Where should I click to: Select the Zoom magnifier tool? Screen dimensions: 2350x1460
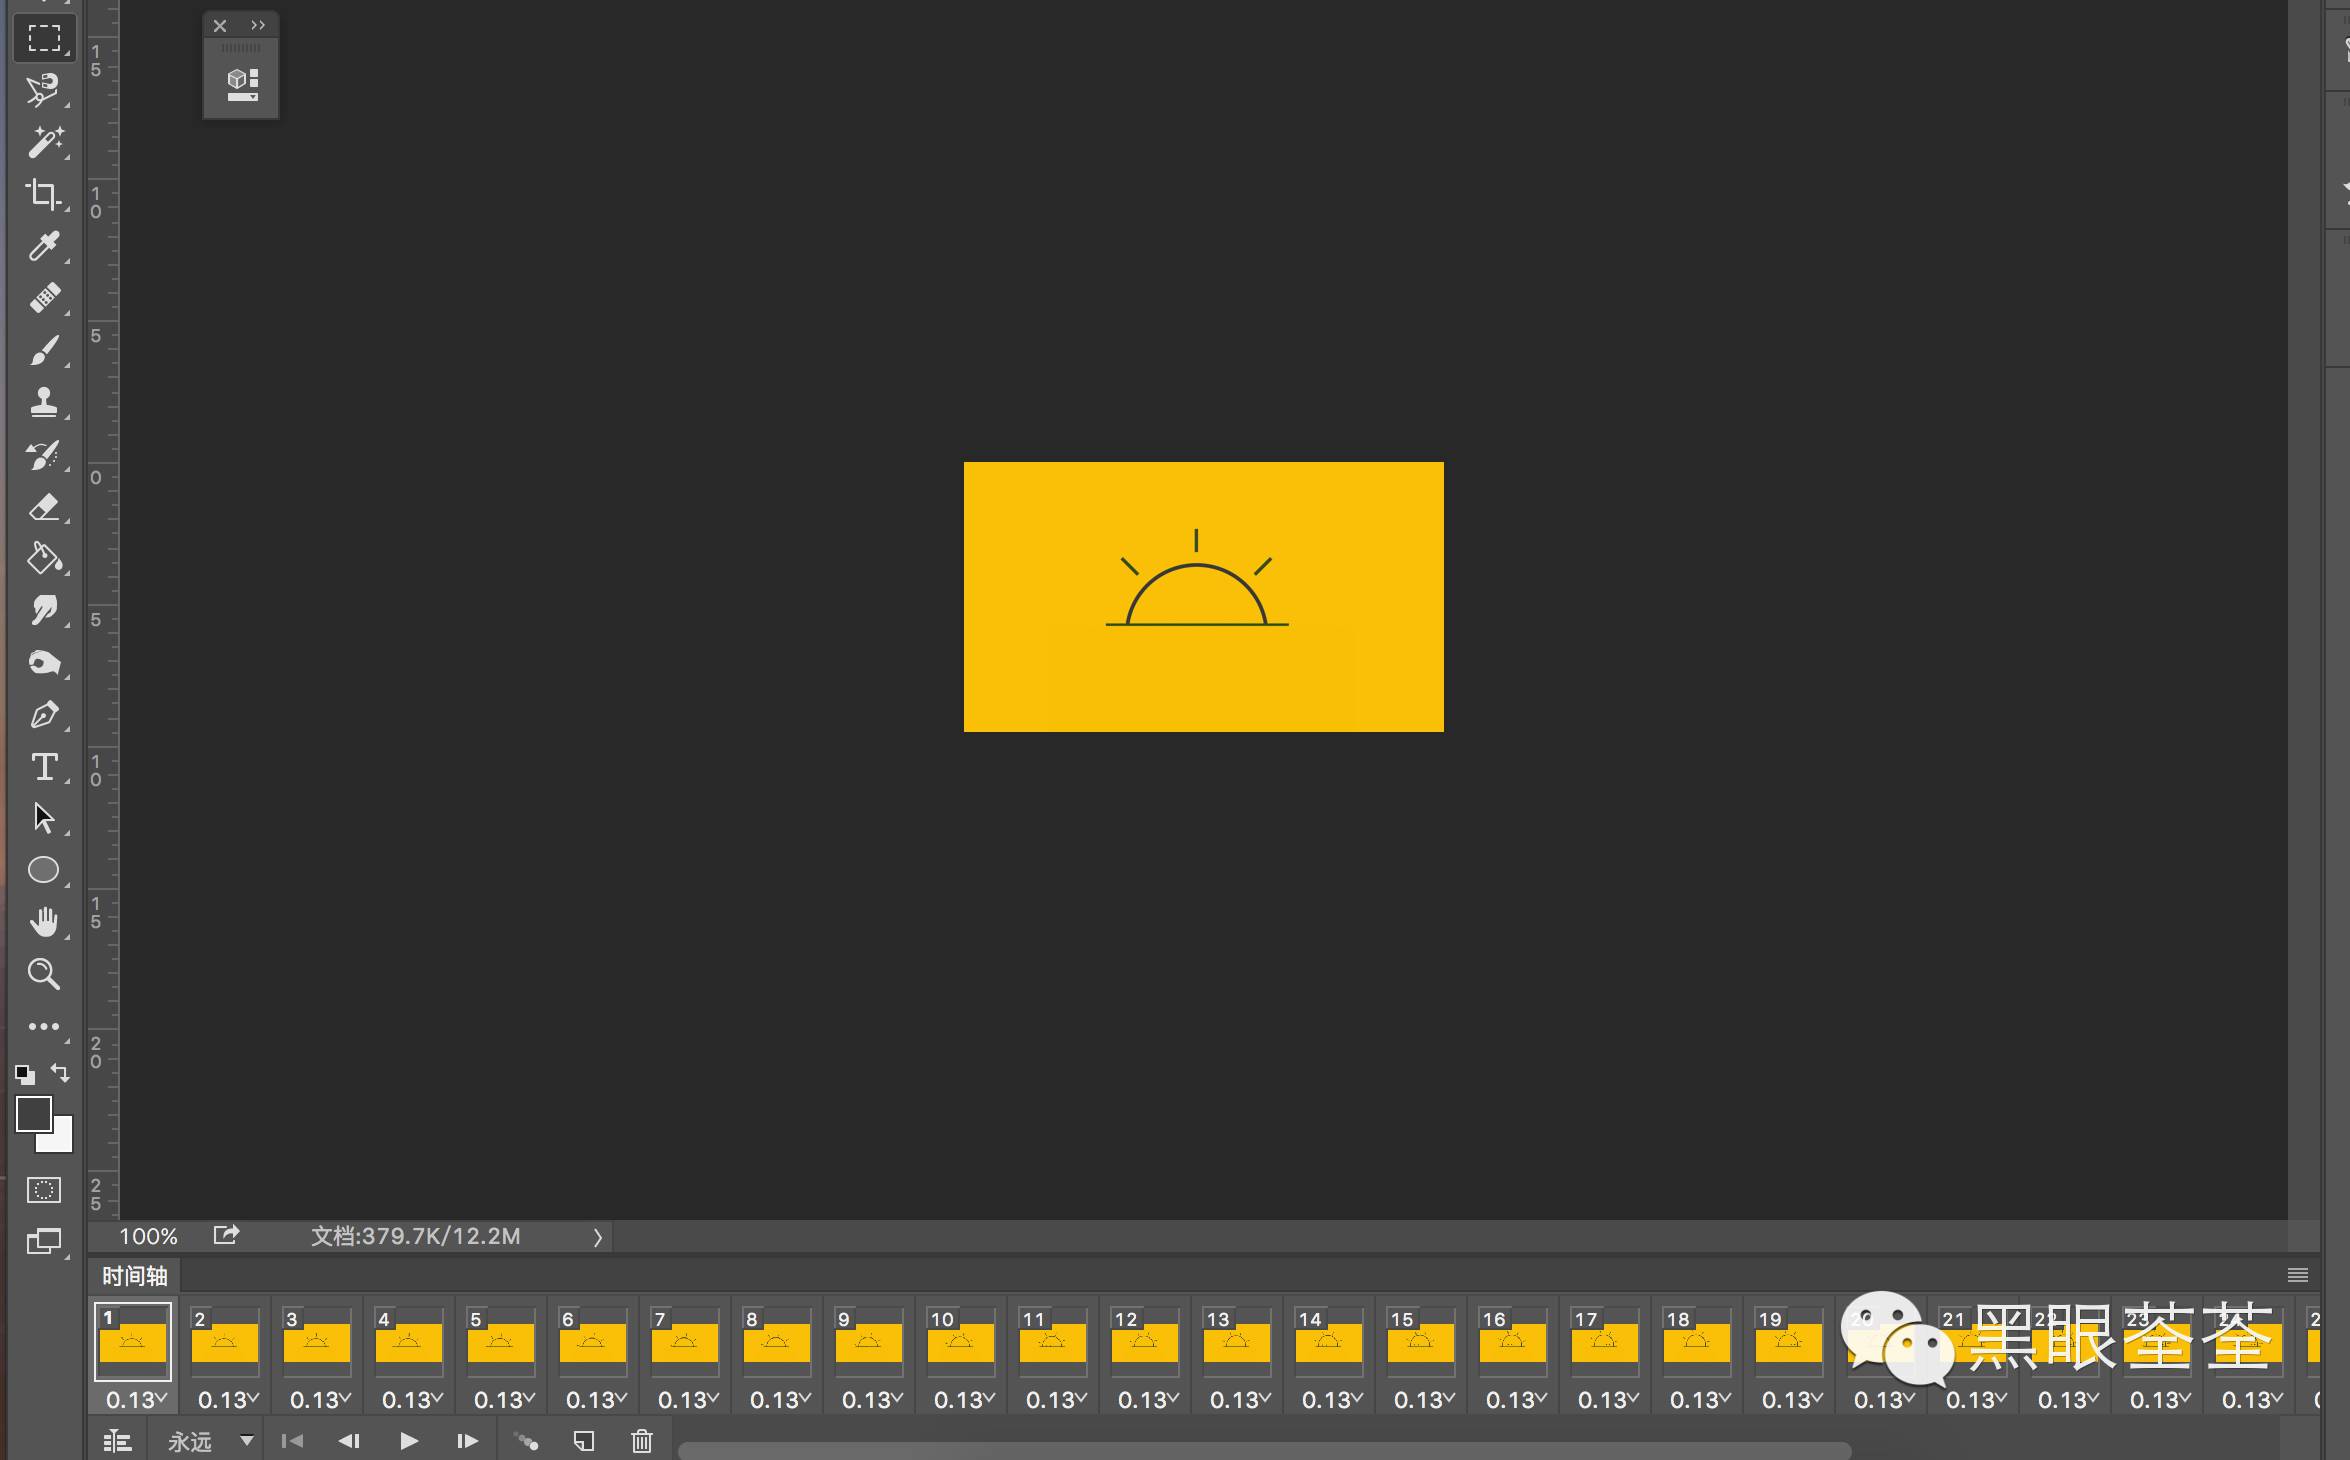click(44, 975)
